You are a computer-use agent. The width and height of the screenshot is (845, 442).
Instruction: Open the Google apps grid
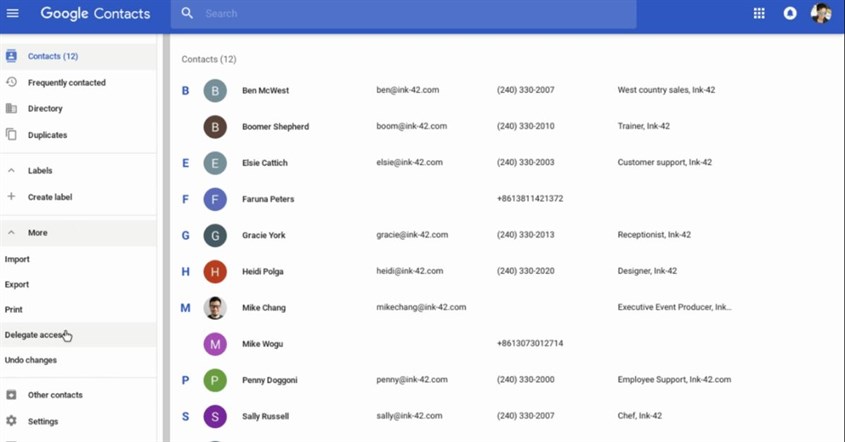[x=759, y=13]
